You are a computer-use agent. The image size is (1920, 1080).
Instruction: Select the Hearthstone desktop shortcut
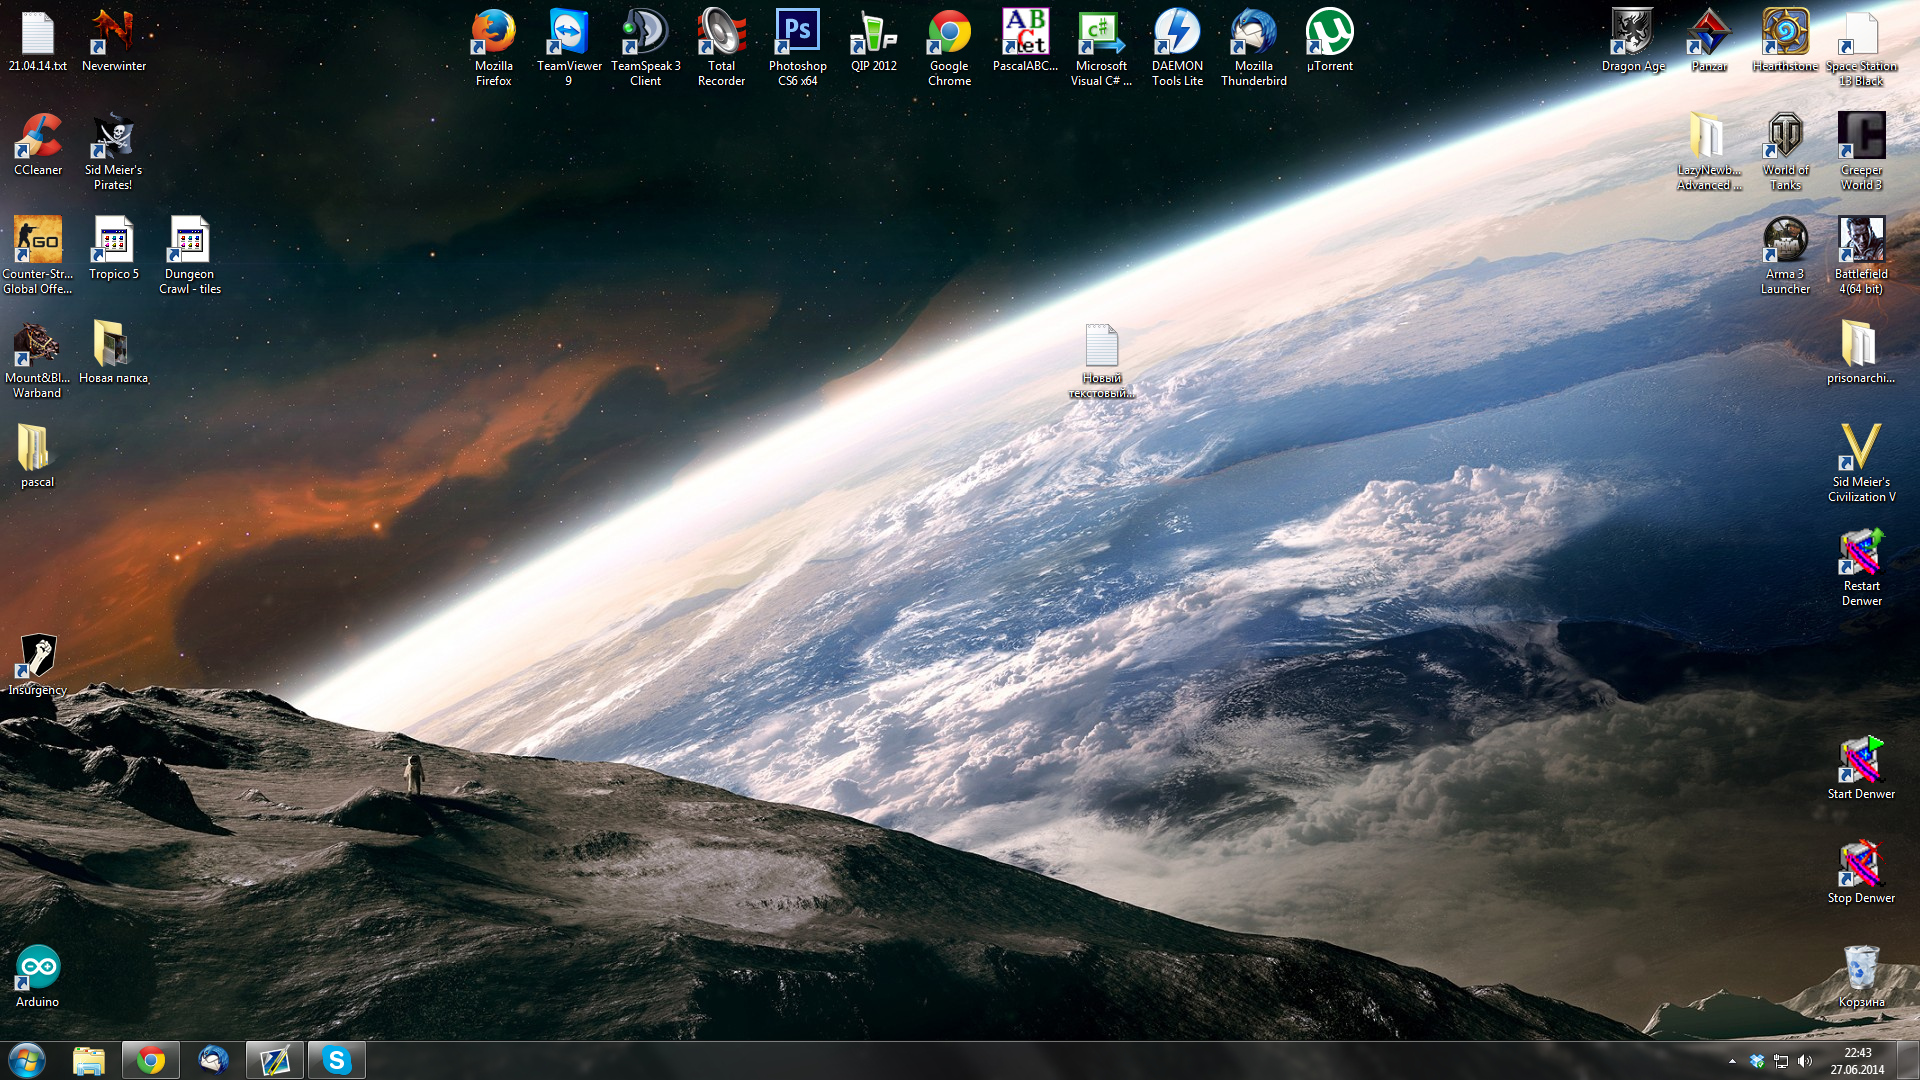(1785, 40)
